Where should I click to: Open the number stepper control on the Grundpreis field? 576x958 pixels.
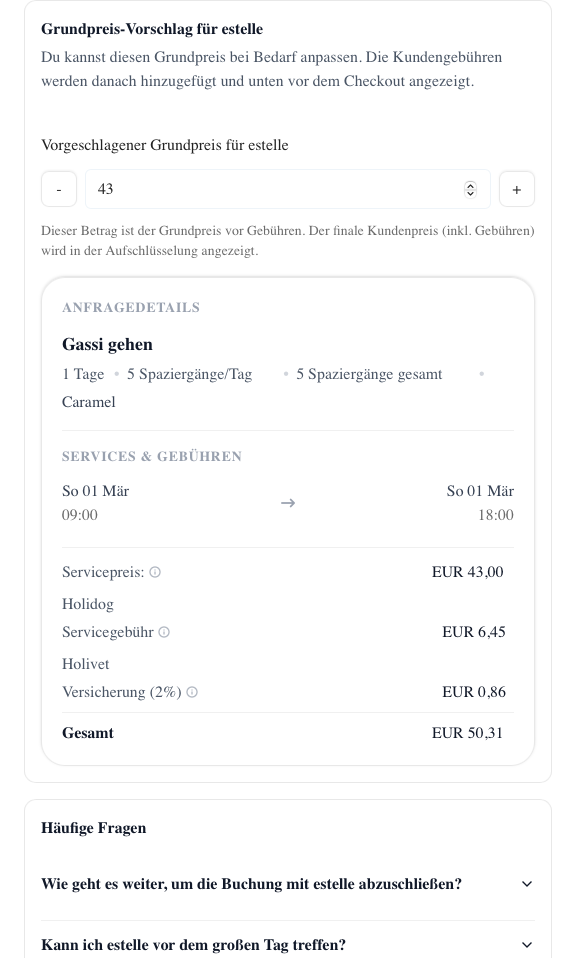tap(470, 189)
